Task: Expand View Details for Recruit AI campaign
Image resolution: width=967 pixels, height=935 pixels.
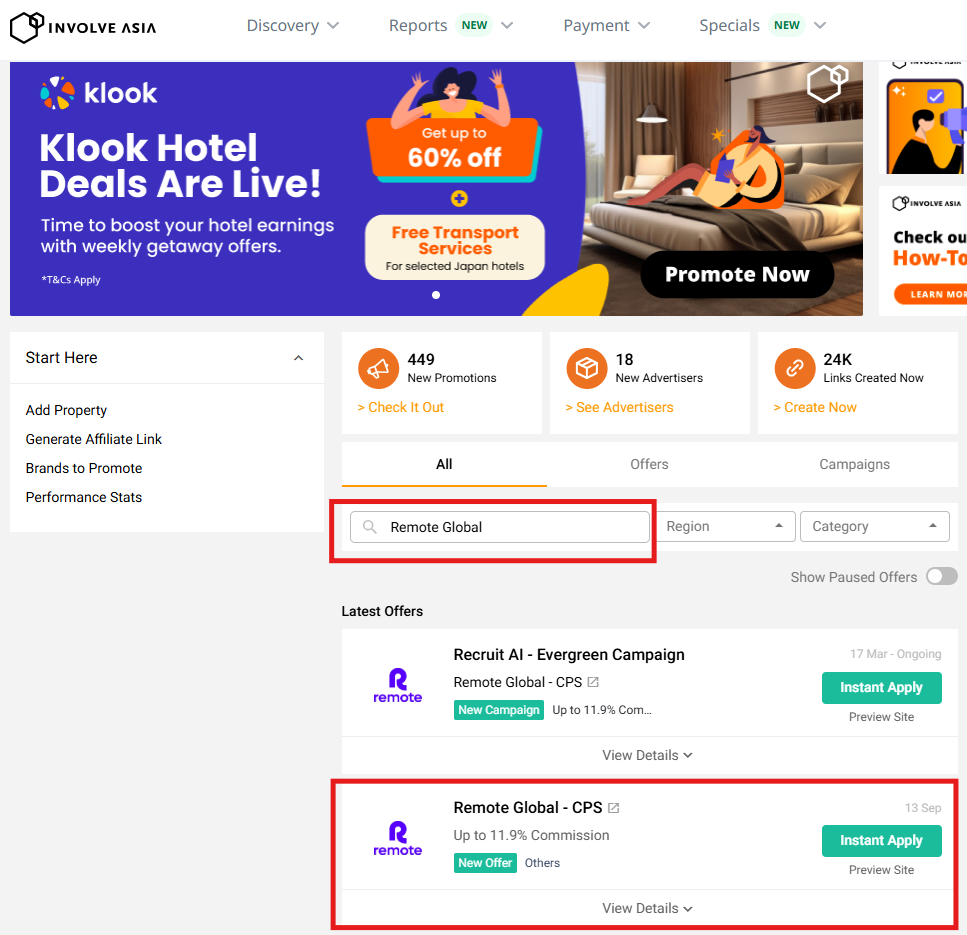Action: click(647, 755)
